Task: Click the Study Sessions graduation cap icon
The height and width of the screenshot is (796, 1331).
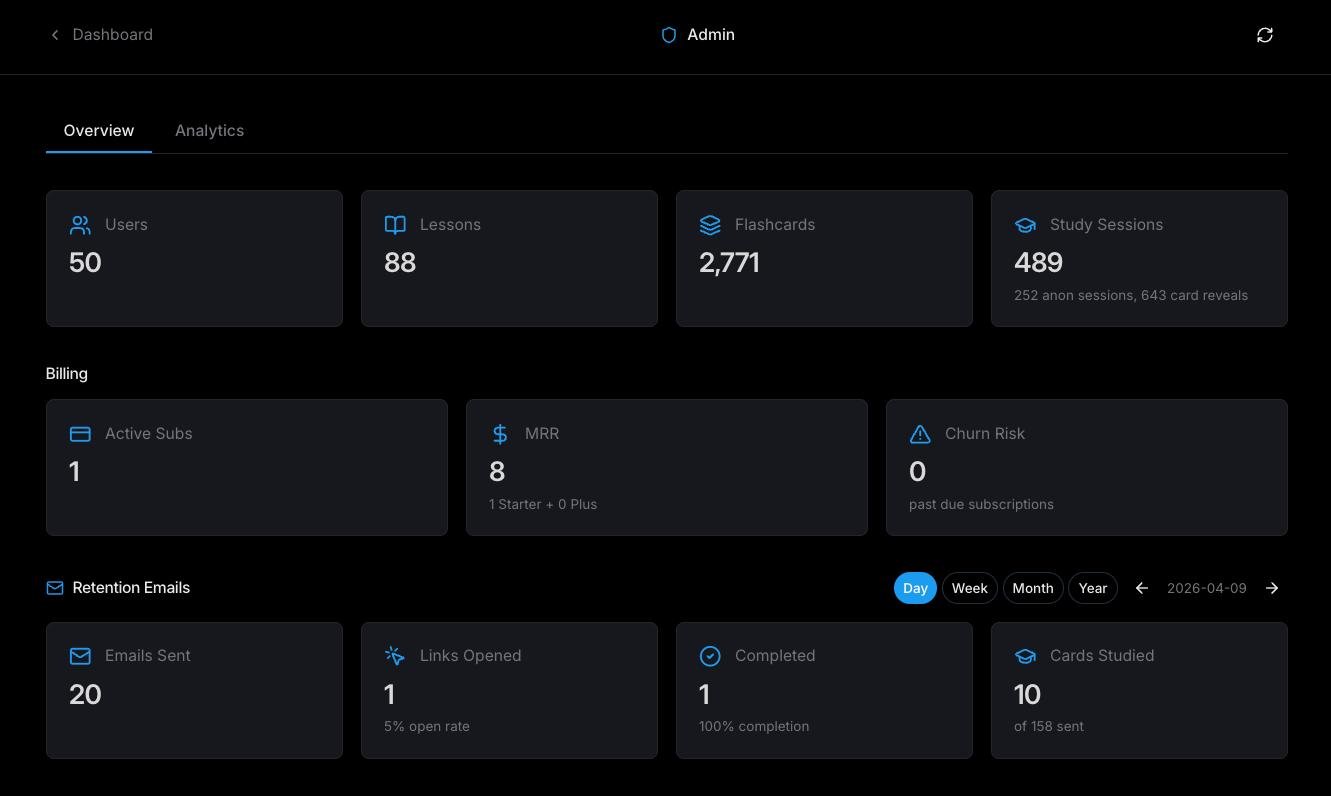Action: [1025, 225]
